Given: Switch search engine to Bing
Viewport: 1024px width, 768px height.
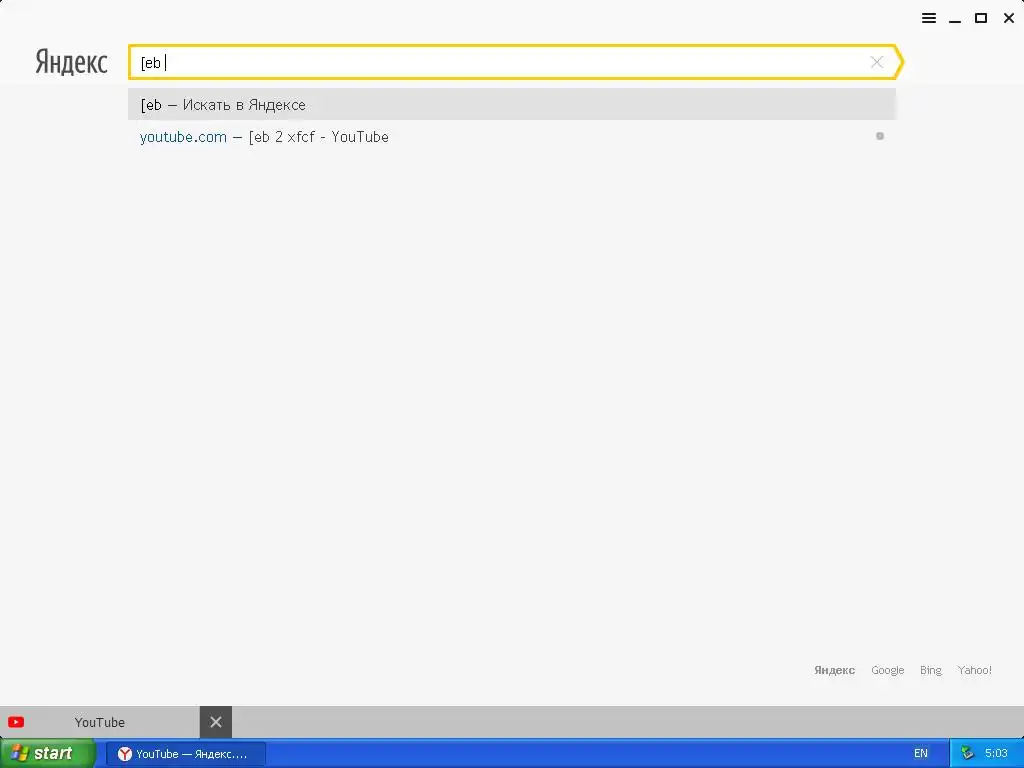Looking at the screenshot, I should click(931, 670).
